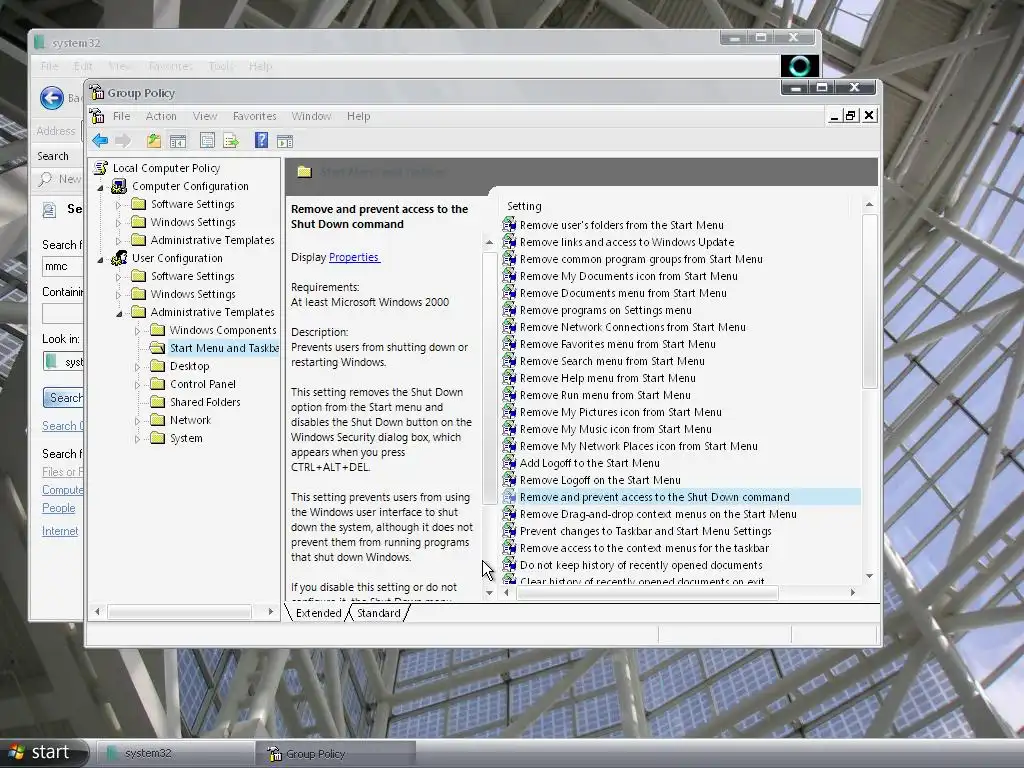Screen dimensions: 1024x768
Task: Click the console tree scroll right arrow
Action: (270, 612)
